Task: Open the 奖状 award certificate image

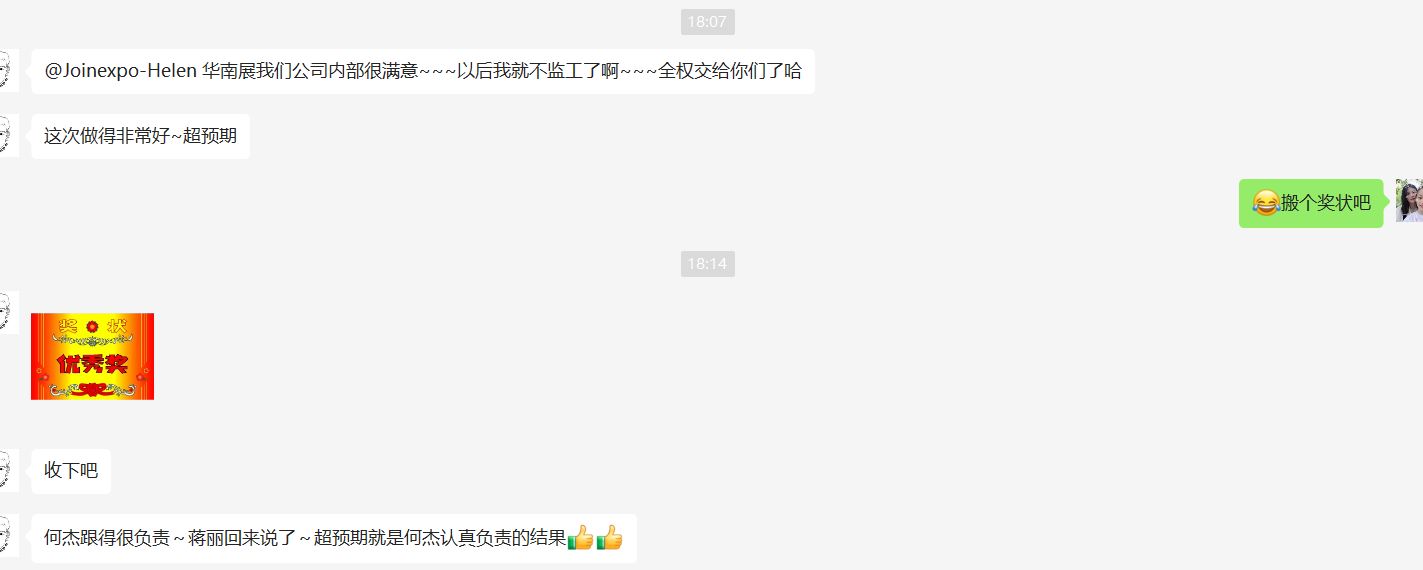Action: 92,356
